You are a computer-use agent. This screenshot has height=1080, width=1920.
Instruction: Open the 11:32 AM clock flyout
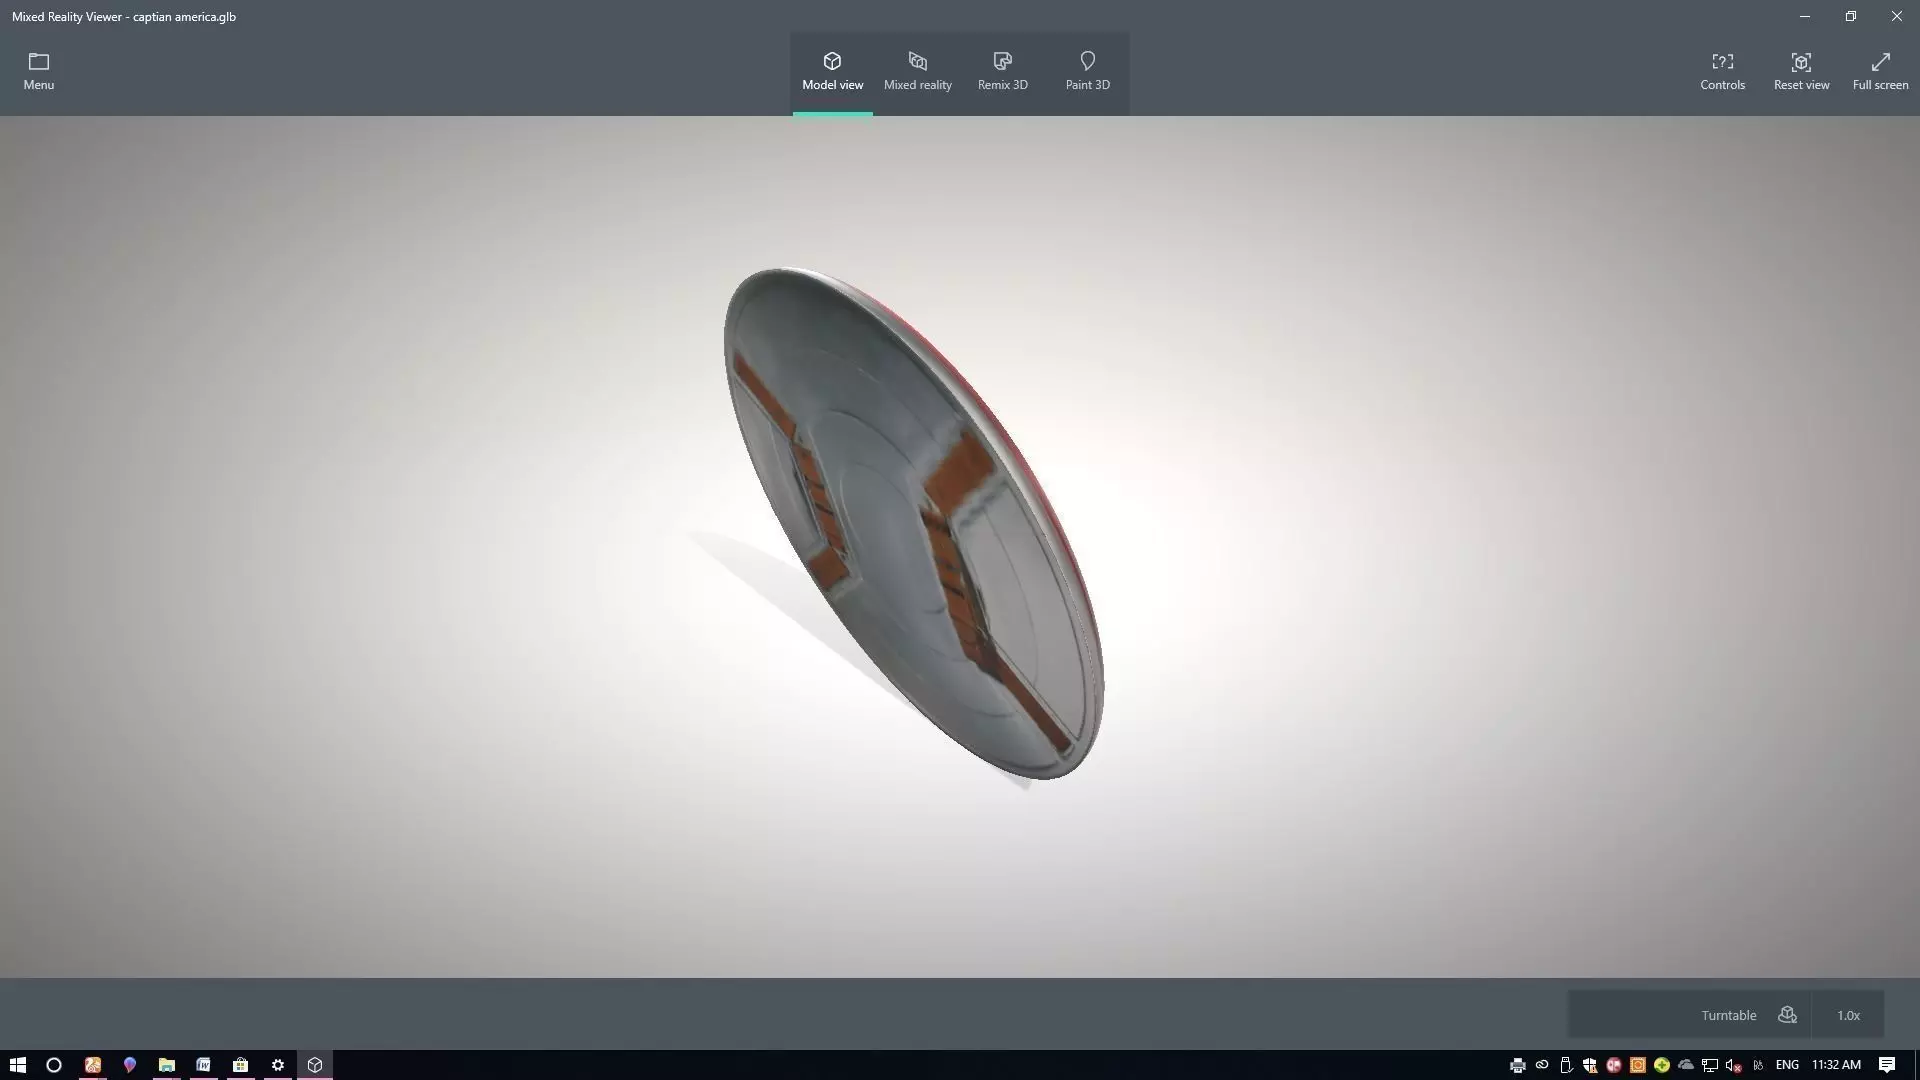(1836, 1065)
